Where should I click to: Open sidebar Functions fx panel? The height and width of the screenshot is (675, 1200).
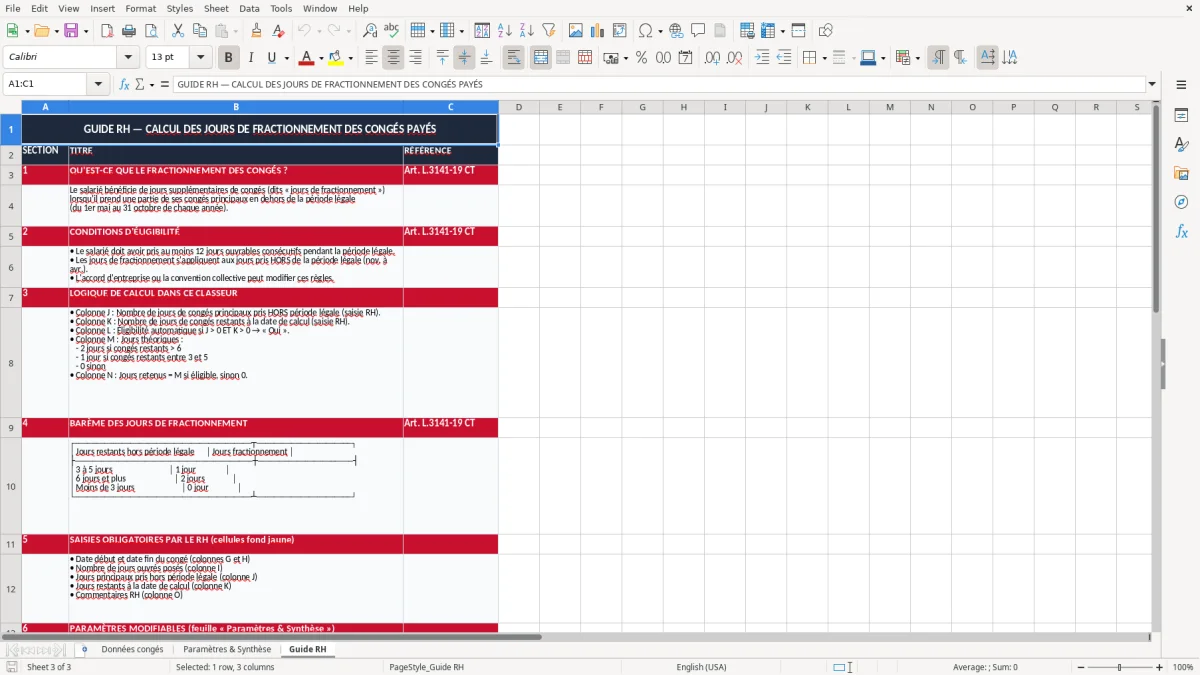(x=1181, y=232)
